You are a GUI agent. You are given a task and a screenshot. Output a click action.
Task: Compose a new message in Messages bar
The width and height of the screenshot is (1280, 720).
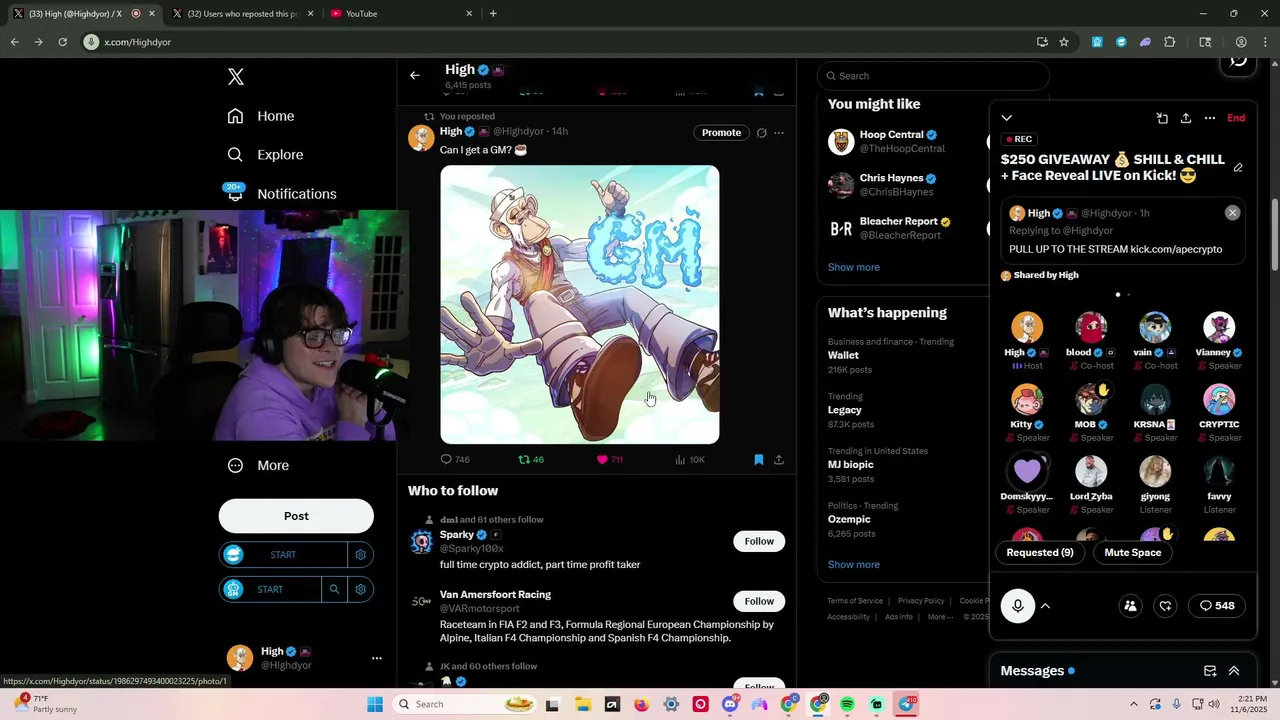(x=1210, y=671)
